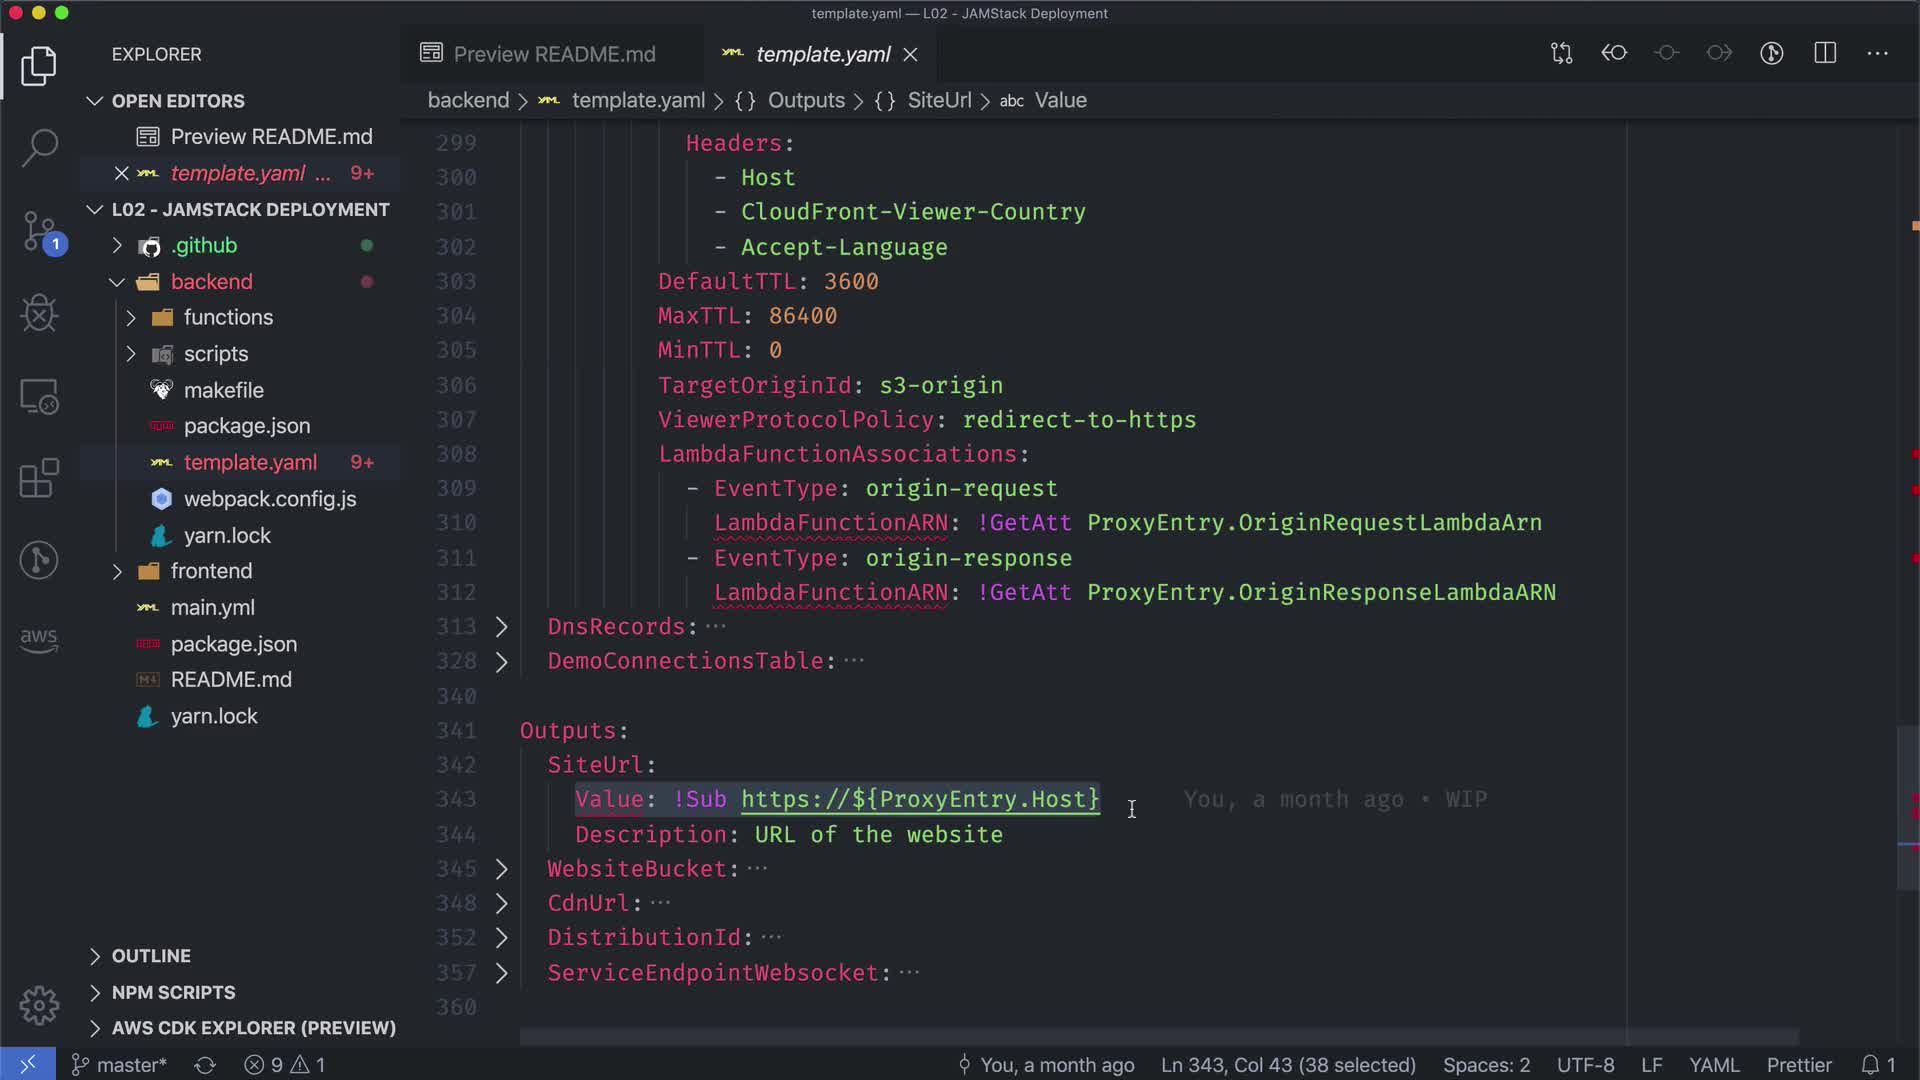Open the AWS explorer icon

click(x=39, y=639)
